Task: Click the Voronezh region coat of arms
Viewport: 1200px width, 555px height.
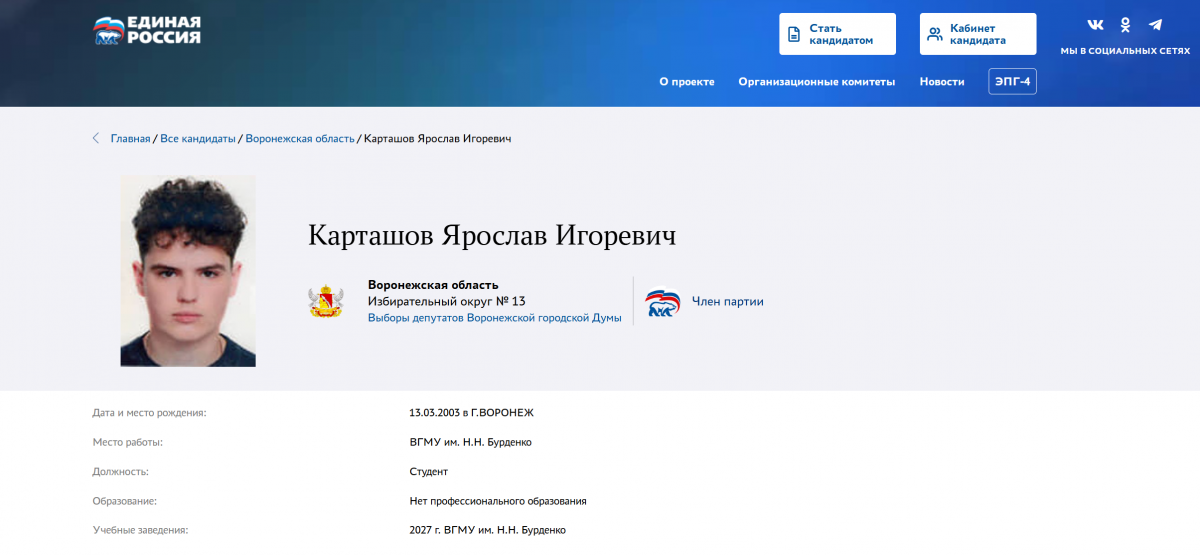Action: (326, 300)
